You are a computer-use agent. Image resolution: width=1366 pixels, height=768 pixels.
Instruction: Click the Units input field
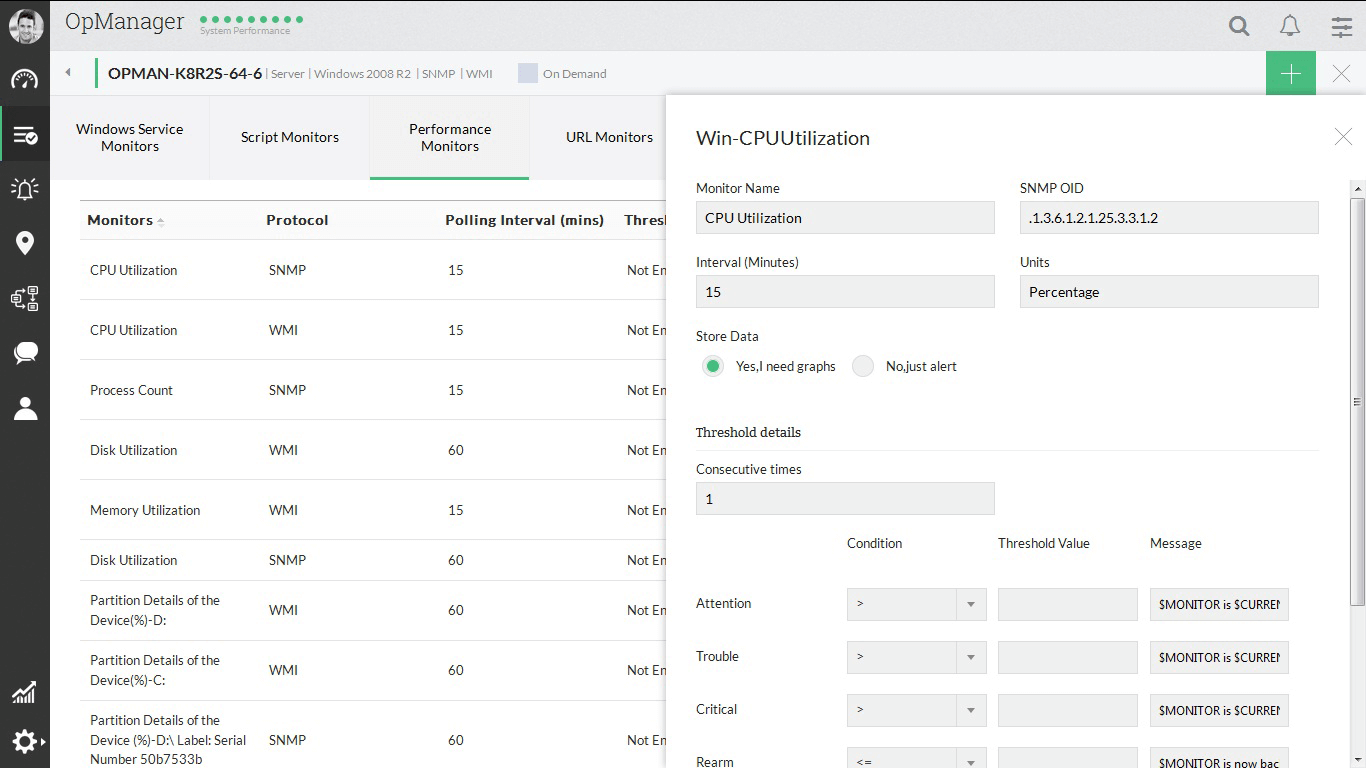point(1169,292)
